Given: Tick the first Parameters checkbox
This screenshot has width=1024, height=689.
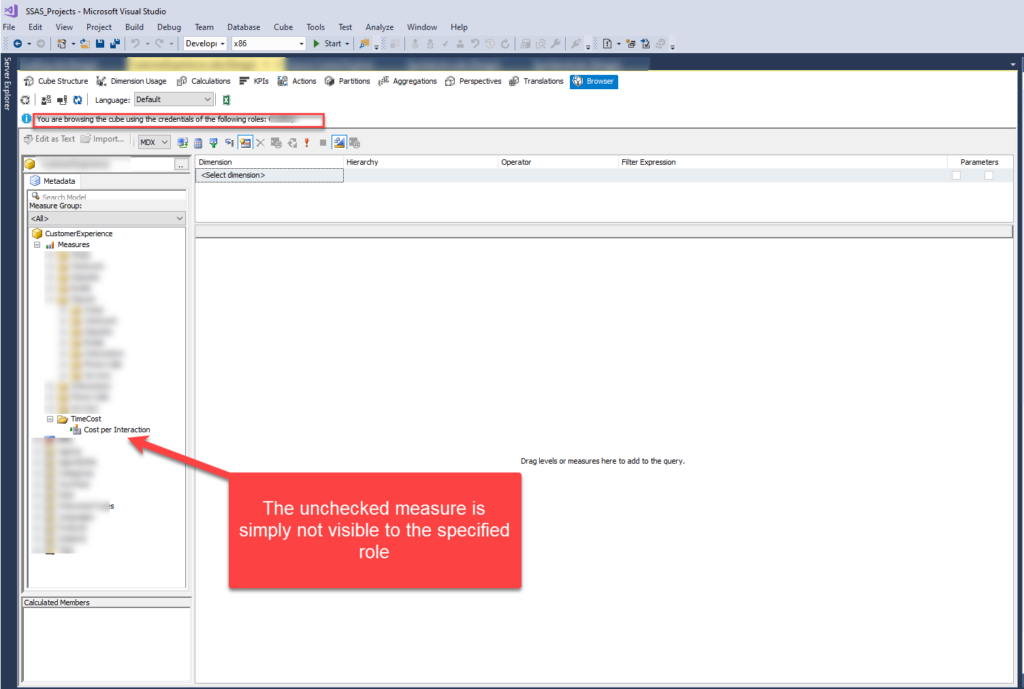Looking at the screenshot, I should pyautogui.click(x=956, y=175).
